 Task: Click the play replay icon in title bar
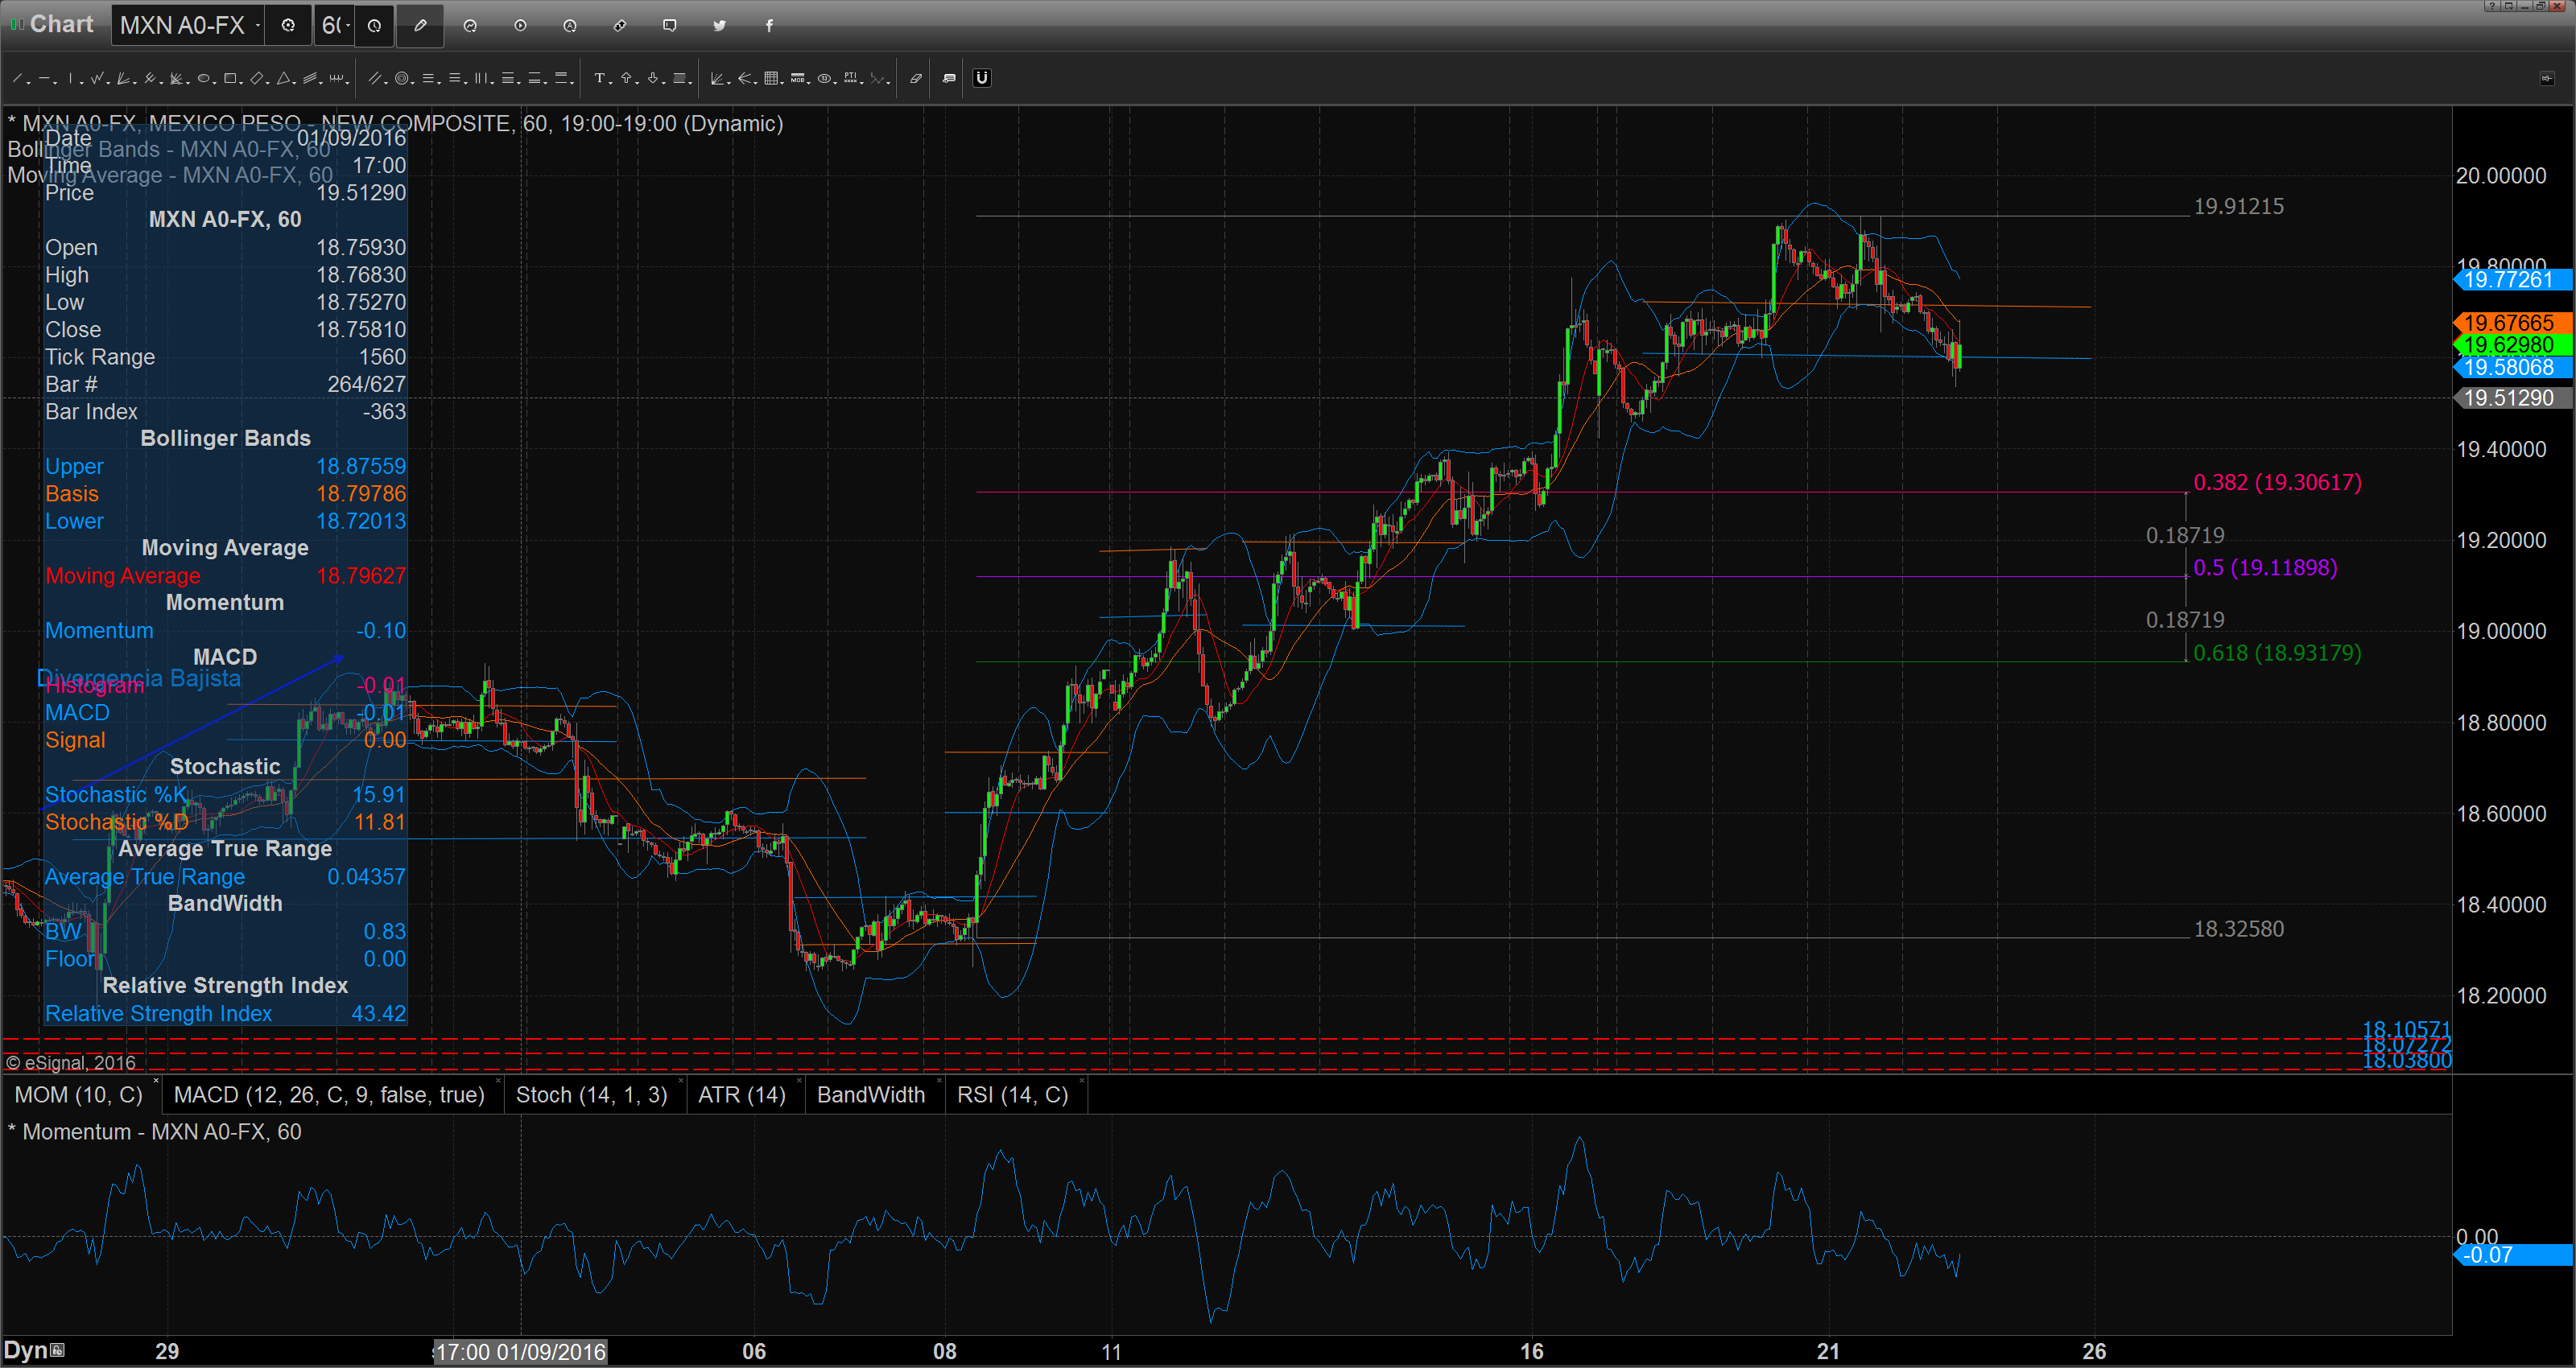tap(520, 26)
